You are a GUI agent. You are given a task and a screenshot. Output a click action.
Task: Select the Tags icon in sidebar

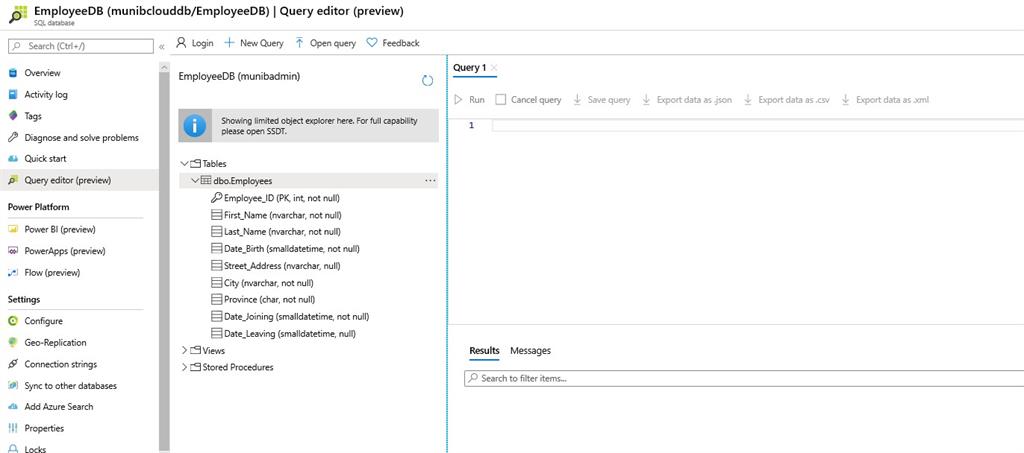pyautogui.click(x=12, y=116)
